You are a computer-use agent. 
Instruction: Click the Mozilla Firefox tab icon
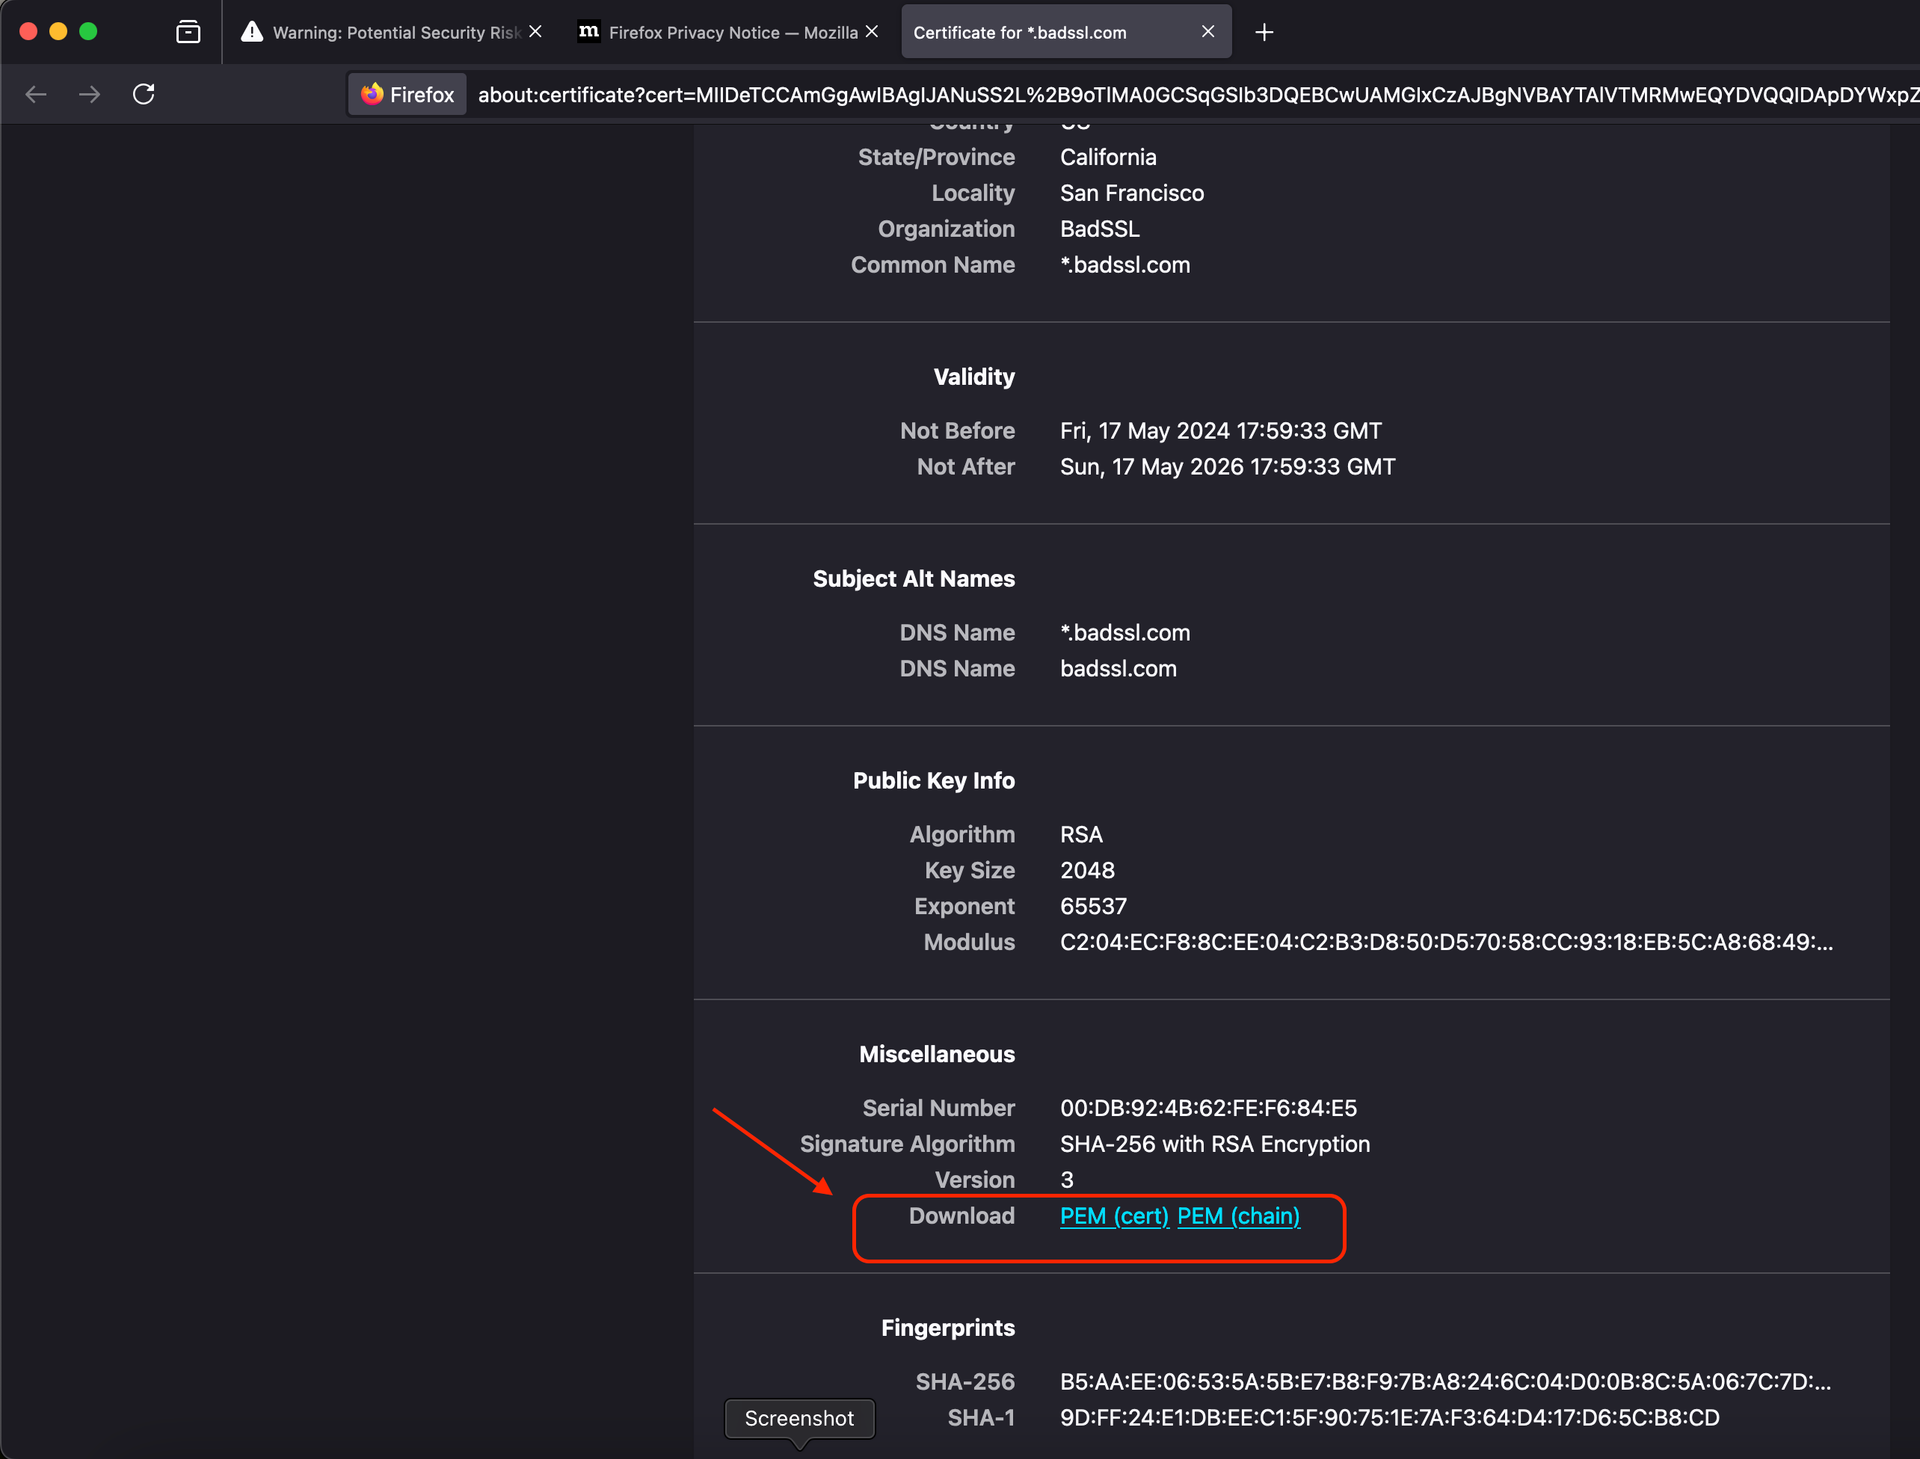point(590,32)
